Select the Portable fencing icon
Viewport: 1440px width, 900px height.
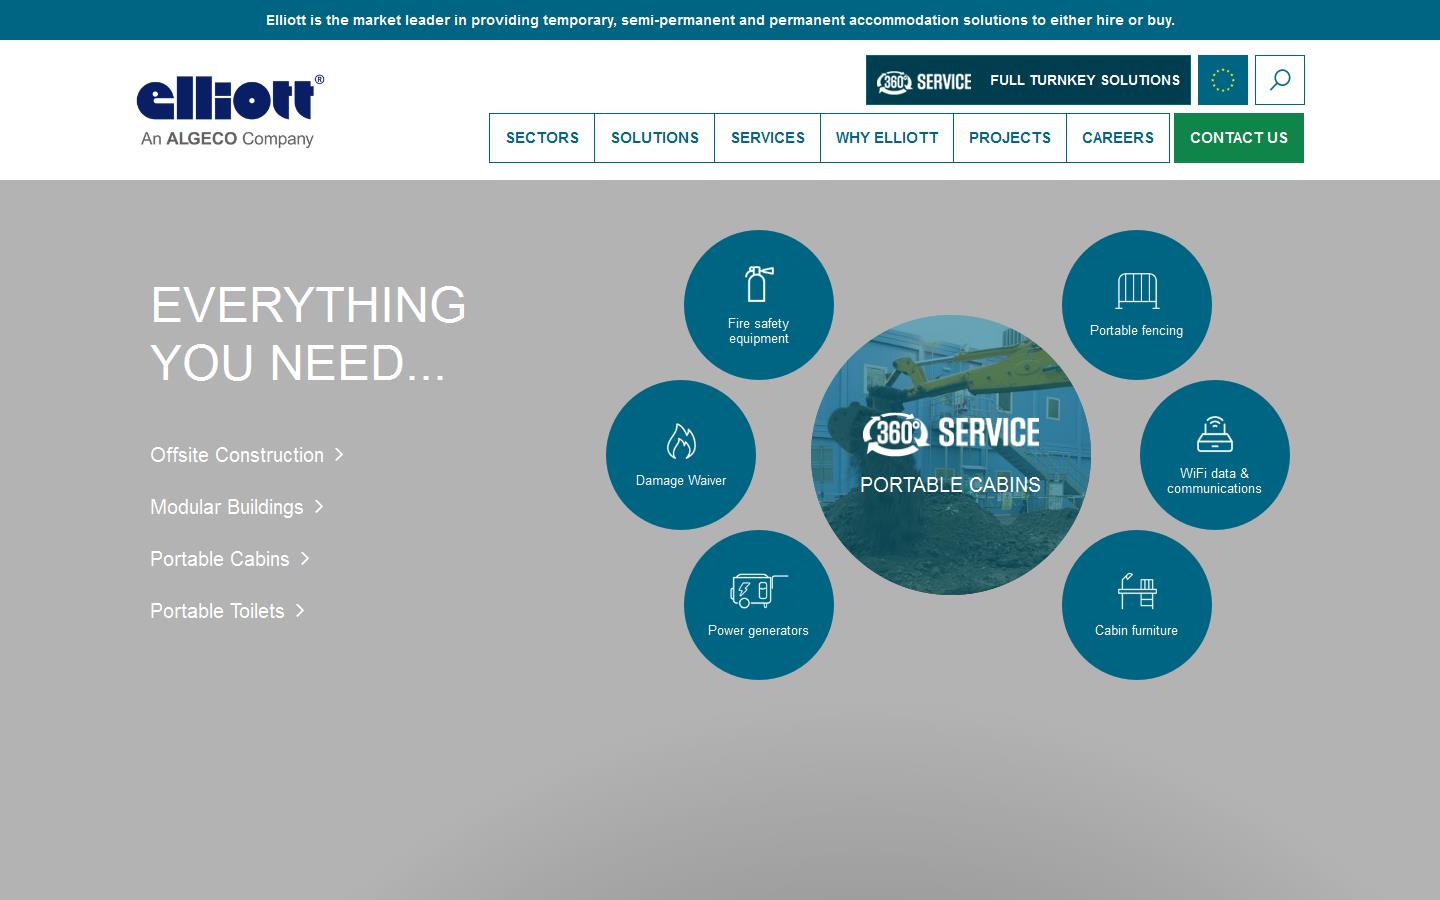tap(1137, 291)
